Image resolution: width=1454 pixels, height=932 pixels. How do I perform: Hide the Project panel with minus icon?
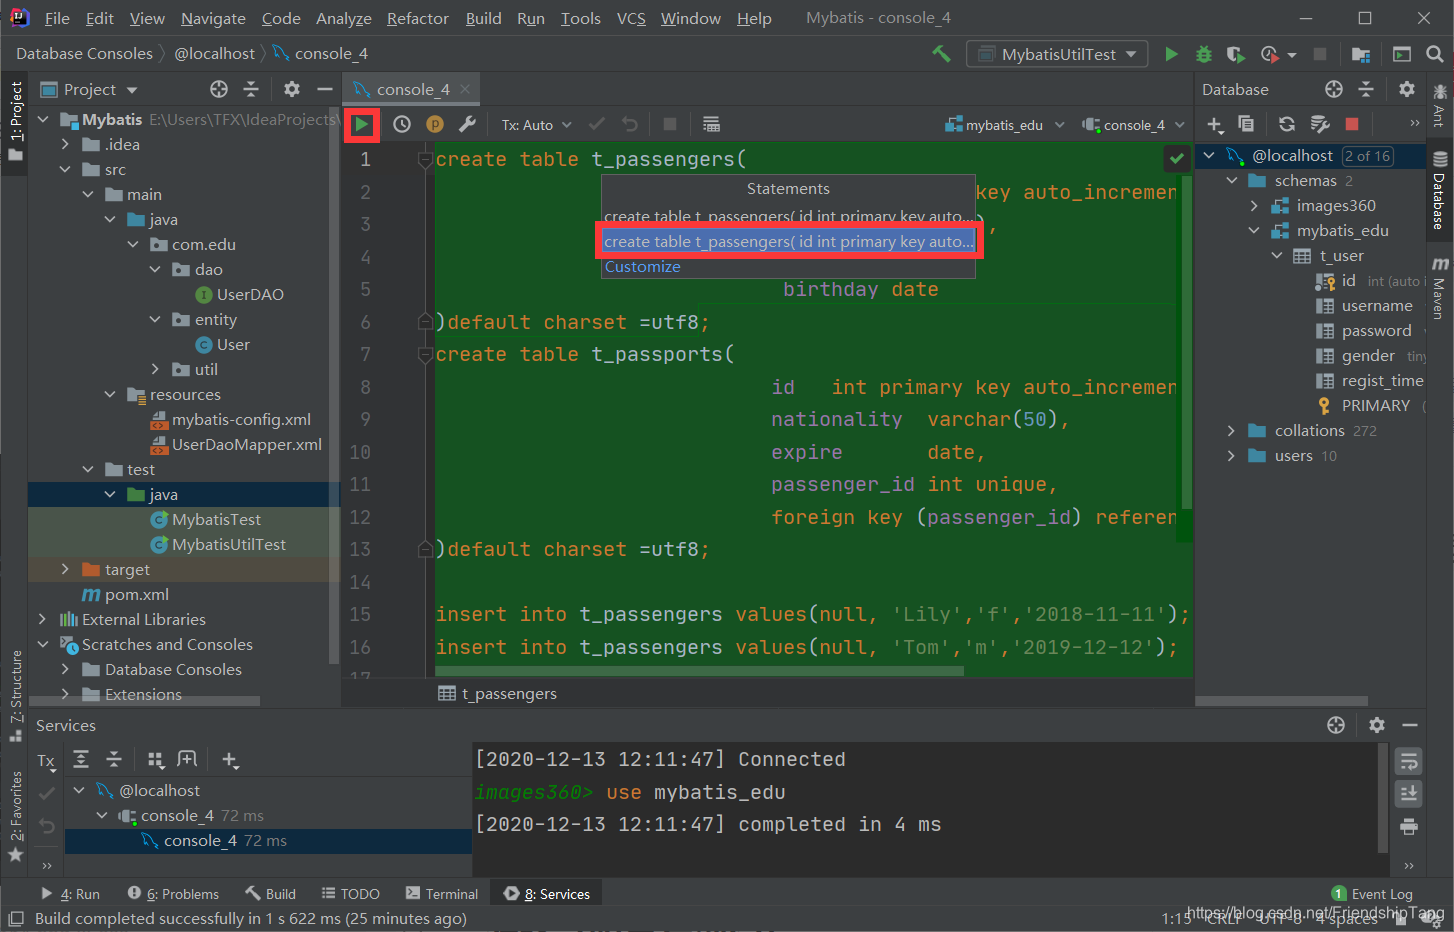[x=324, y=90]
